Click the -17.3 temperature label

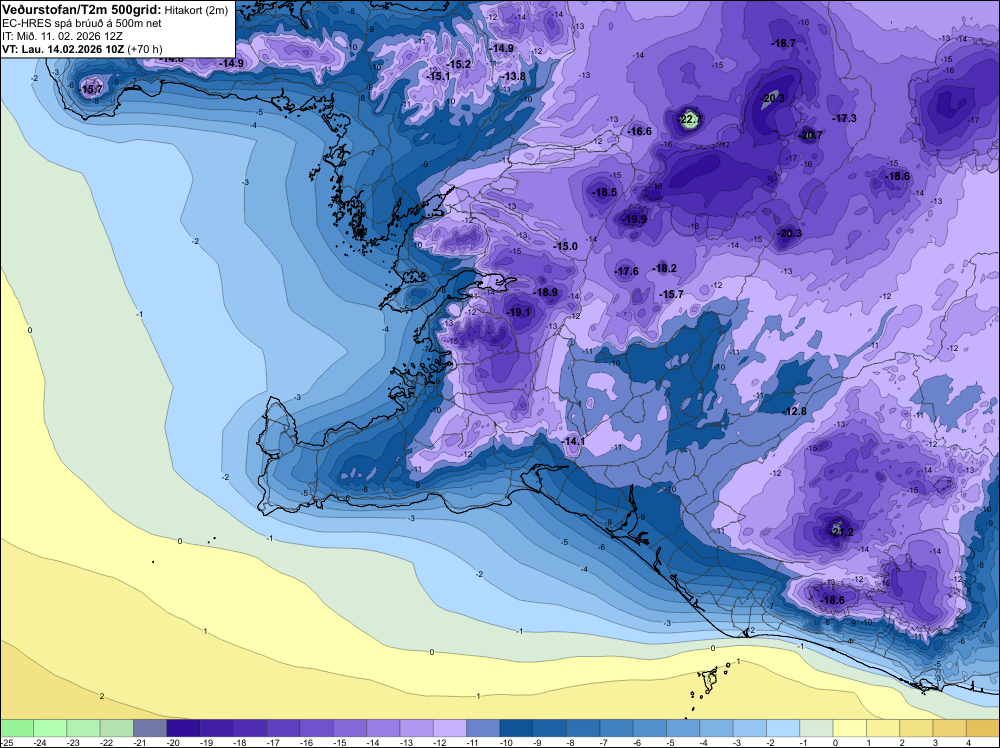[844, 119]
